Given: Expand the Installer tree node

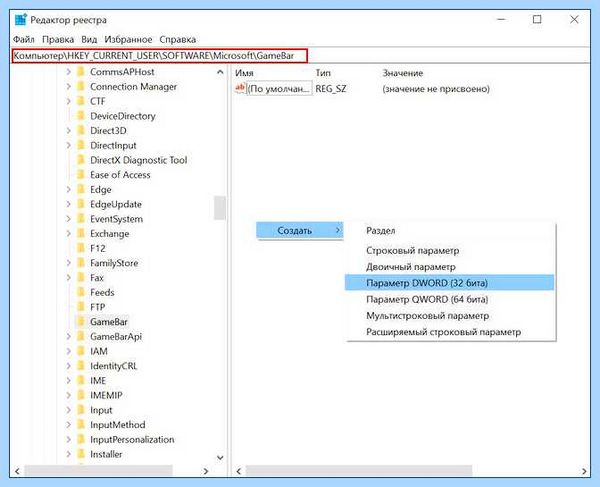Looking at the screenshot, I should (x=68, y=454).
